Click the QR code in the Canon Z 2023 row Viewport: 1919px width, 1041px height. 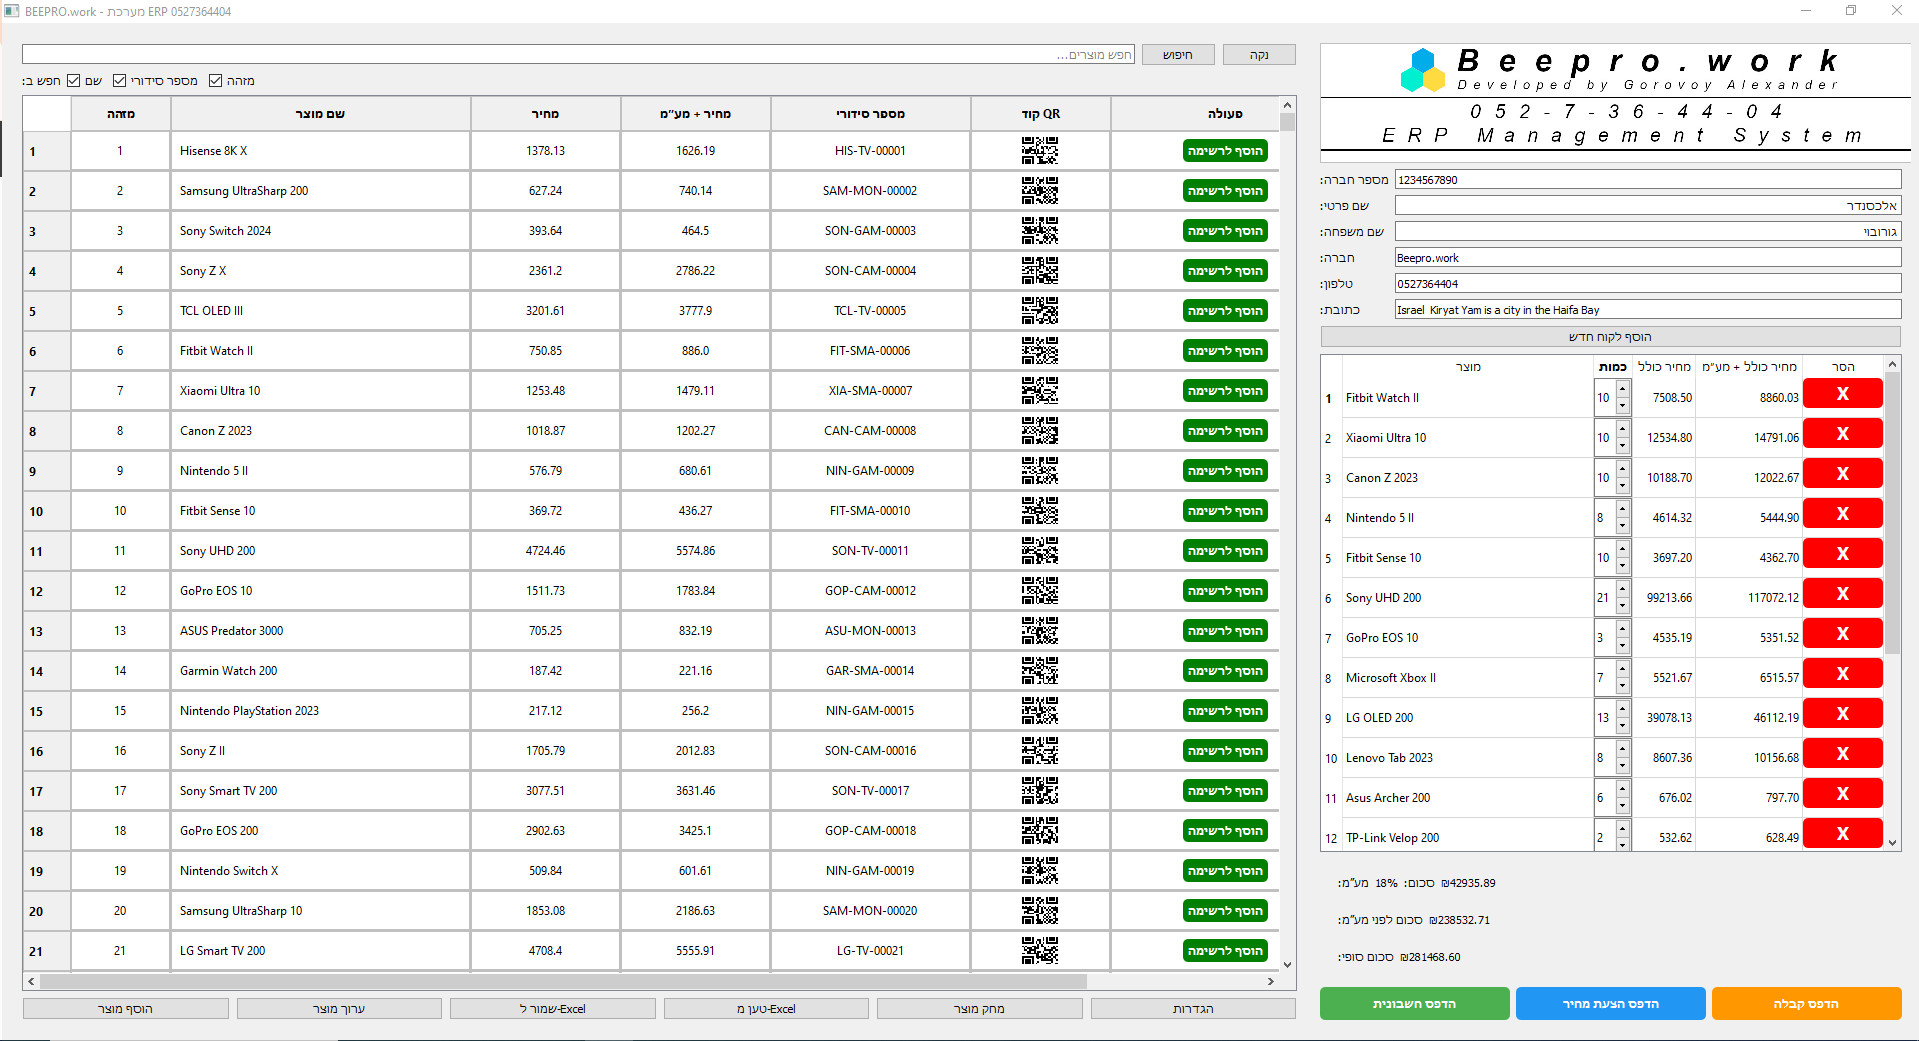tap(1039, 431)
